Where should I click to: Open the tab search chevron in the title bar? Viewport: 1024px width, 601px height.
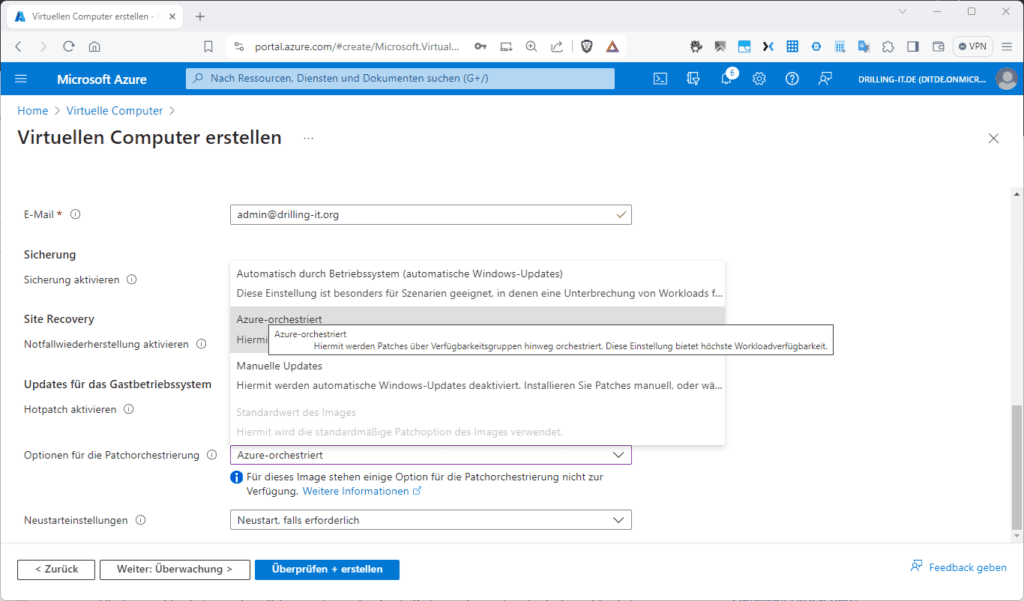click(x=903, y=12)
